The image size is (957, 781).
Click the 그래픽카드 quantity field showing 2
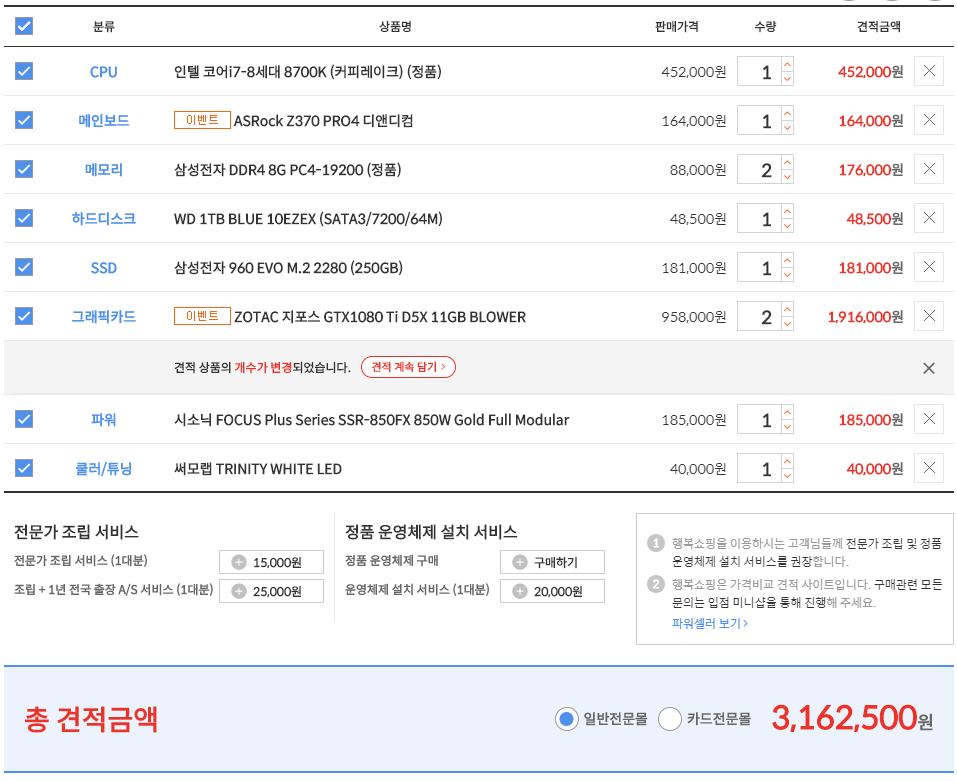pyautogui.click(x=759, y=317)
